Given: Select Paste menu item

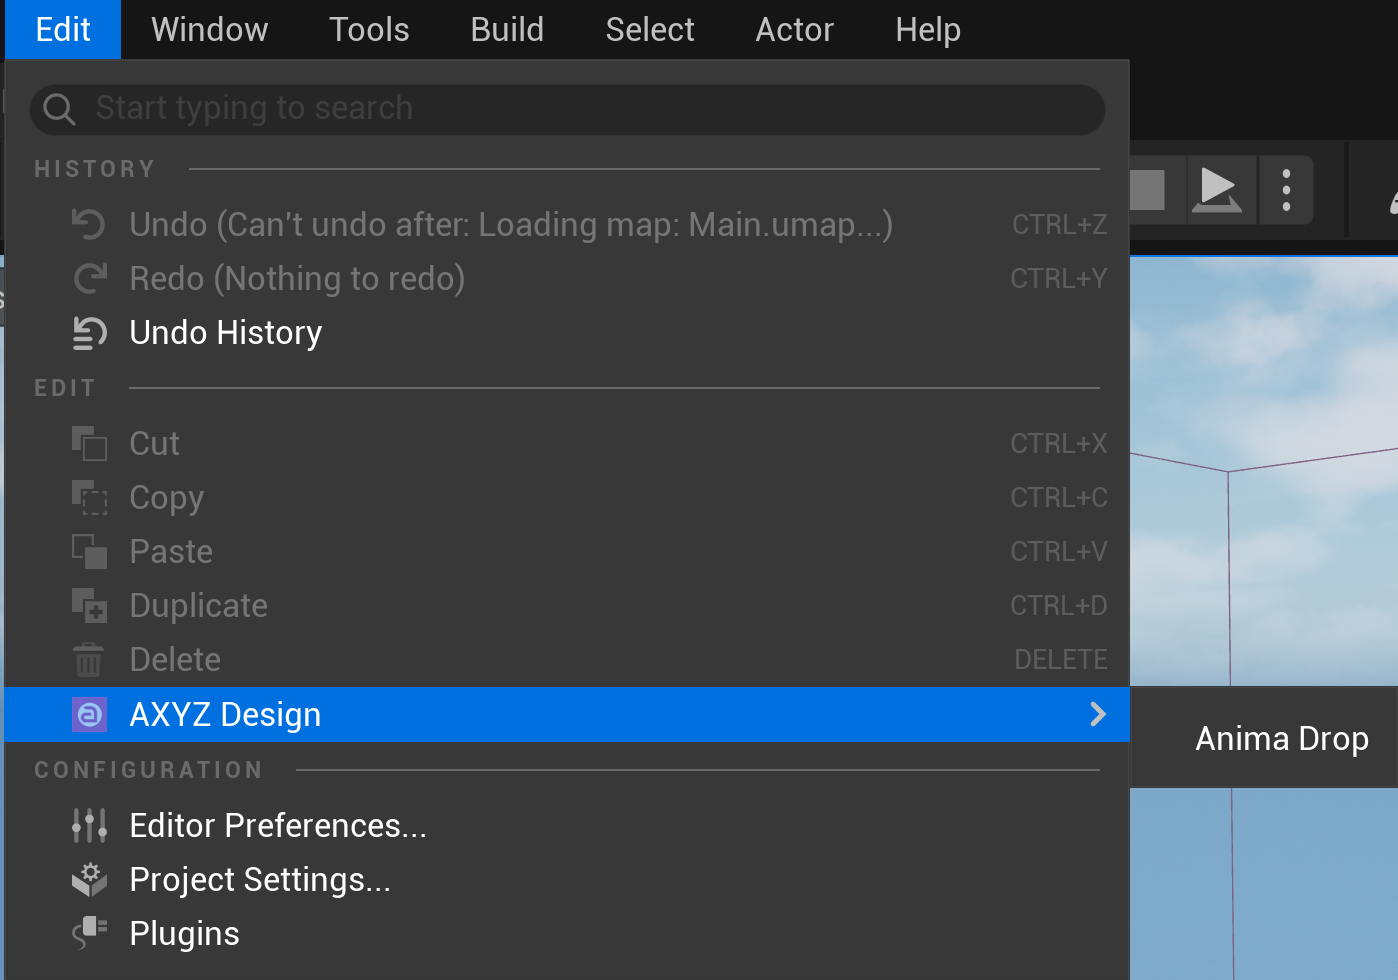Looking at the screenshot, I should [567, 551].
